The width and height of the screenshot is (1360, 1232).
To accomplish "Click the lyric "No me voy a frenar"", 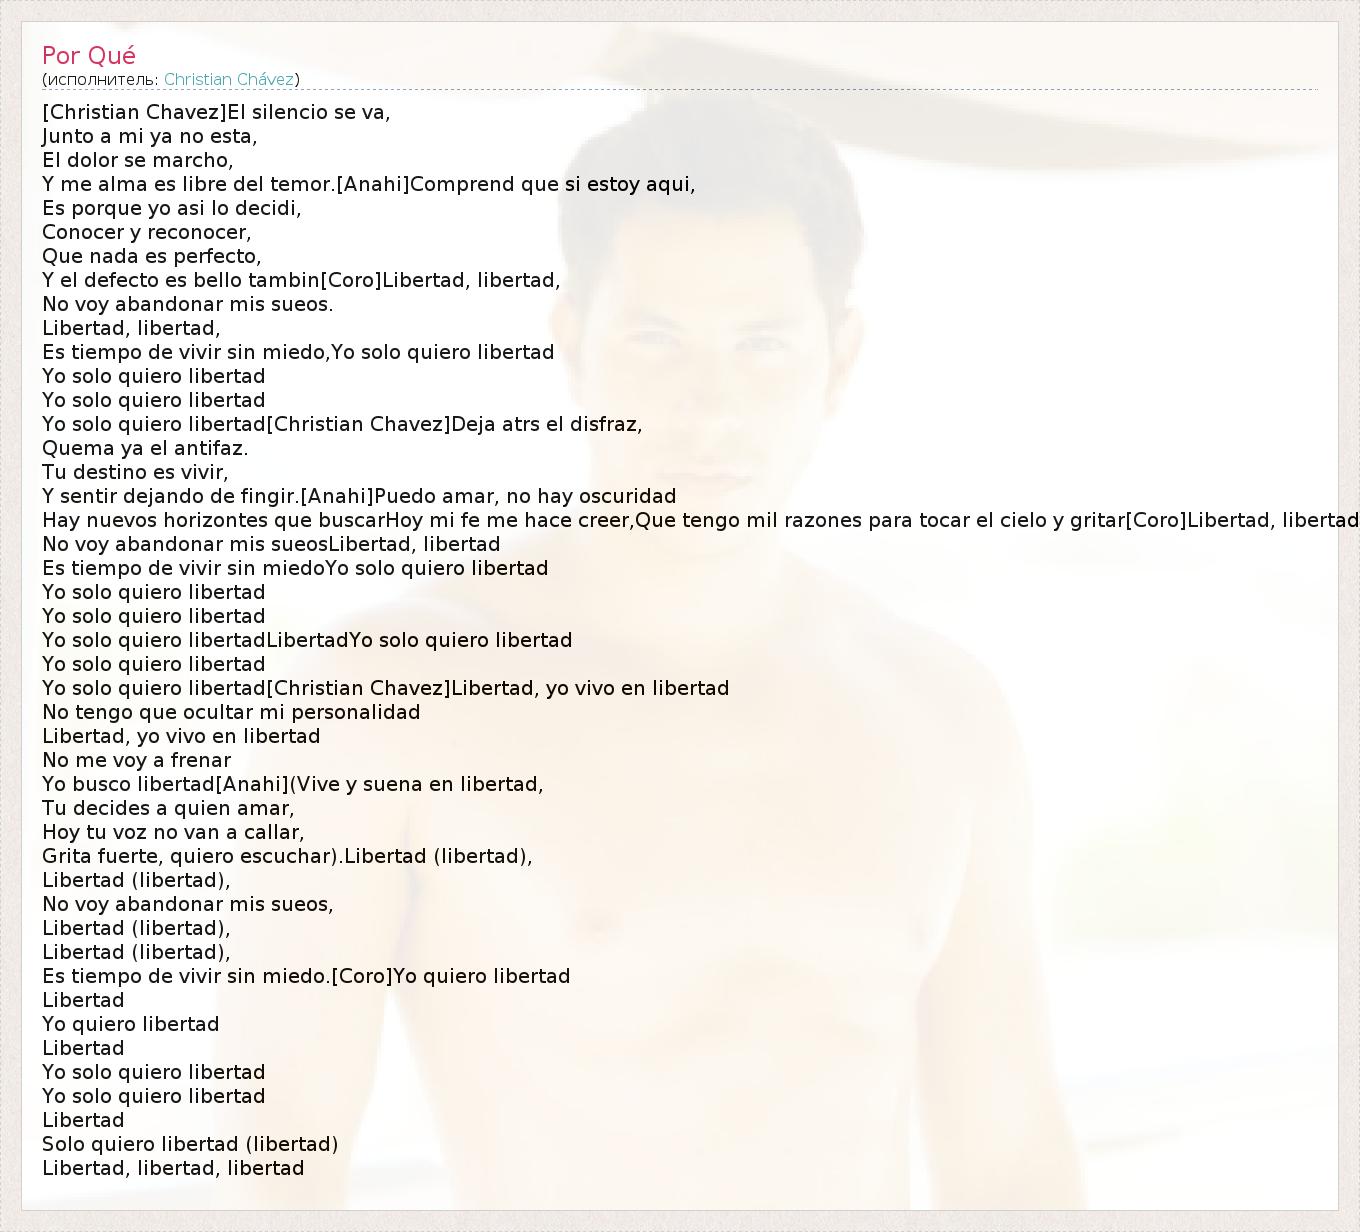I will pyautogui.click(x=137, y=760).
